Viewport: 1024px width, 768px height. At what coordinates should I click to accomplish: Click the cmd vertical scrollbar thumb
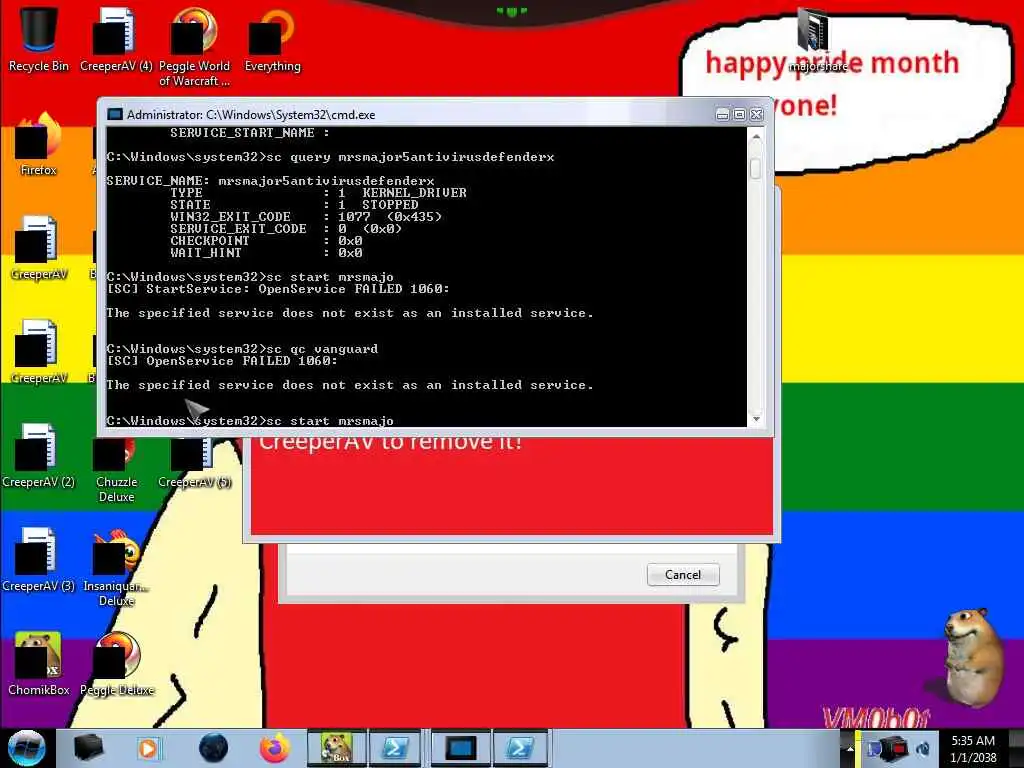click(756, 168)
